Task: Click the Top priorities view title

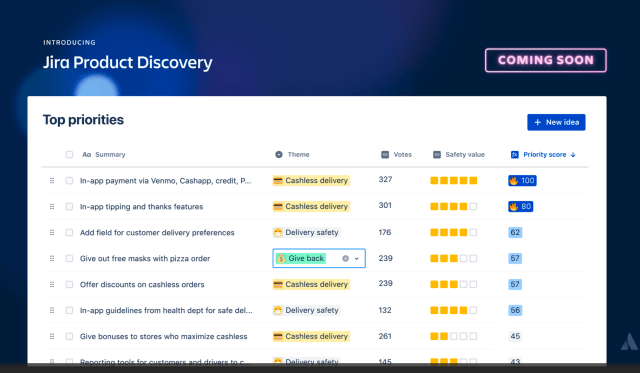Action: tap(83, 120)
